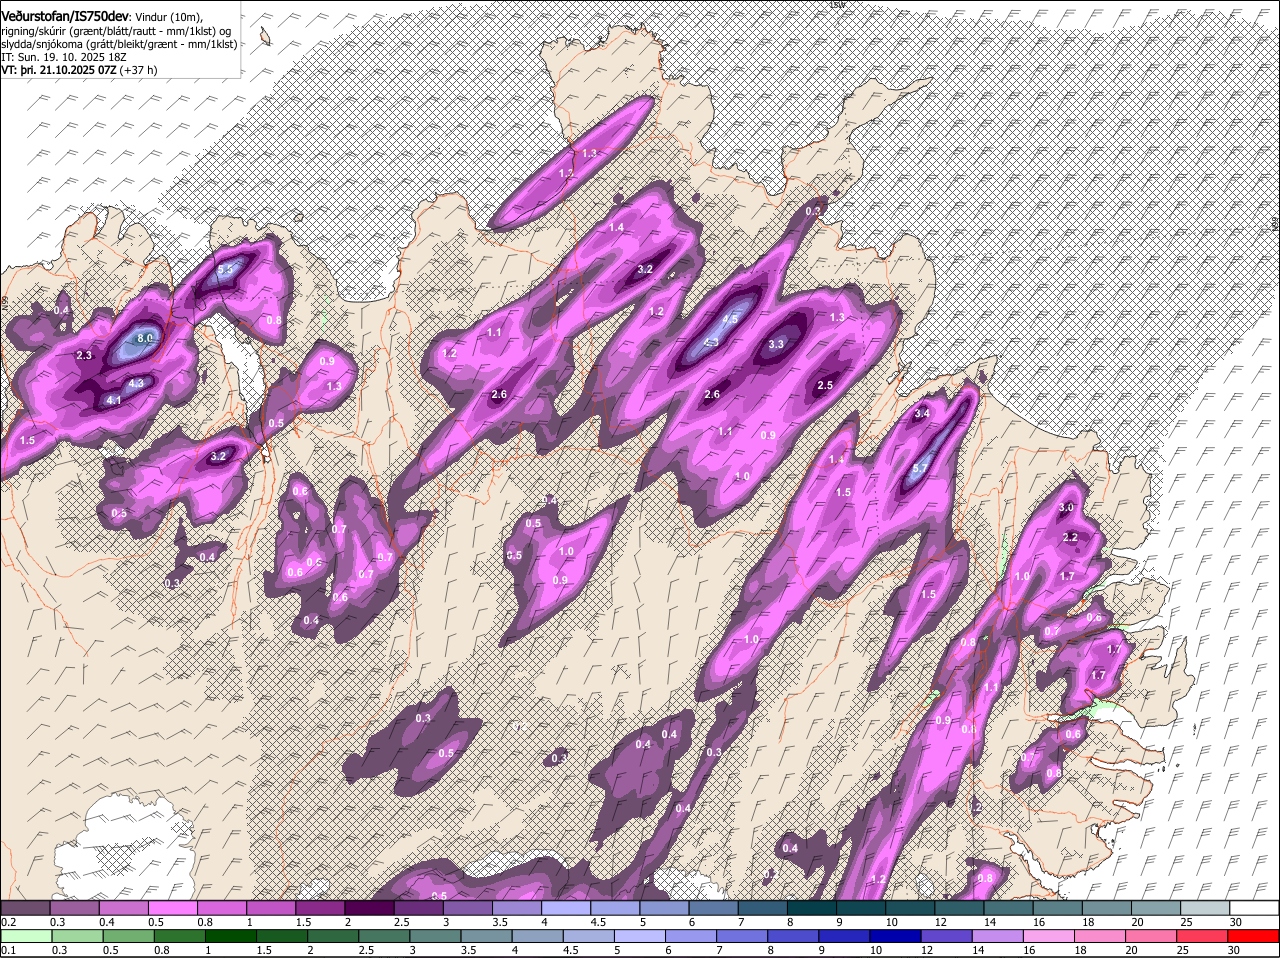Click the 2.6 value below 1.1 and 1.2

tap(499, 394)
